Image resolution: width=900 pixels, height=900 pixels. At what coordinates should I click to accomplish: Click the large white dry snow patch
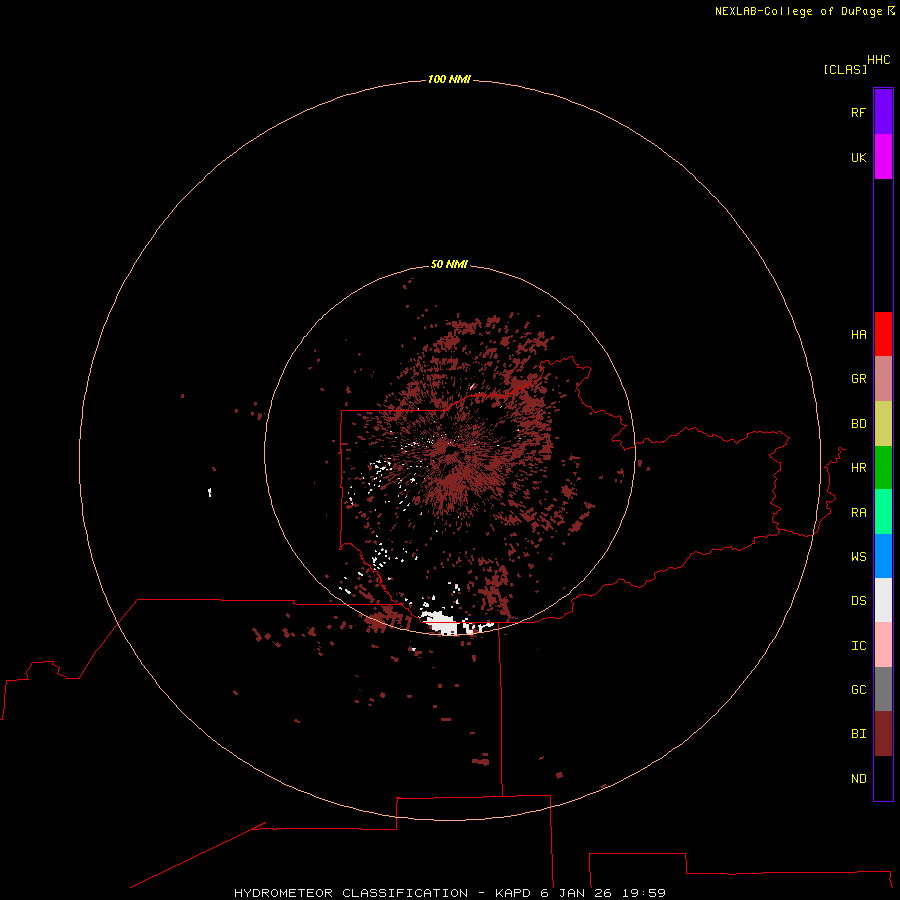[x=441, y=622]
